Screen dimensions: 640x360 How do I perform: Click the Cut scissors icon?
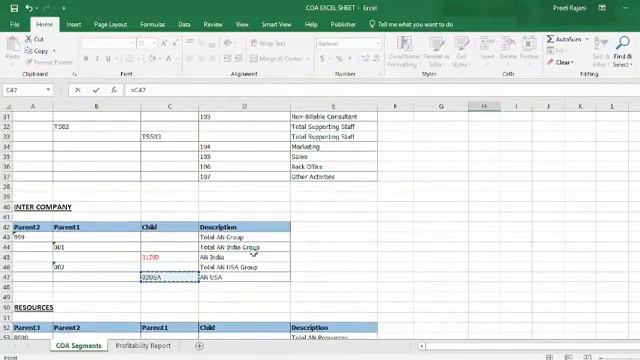pyautogui.click(x=29, y=39)
